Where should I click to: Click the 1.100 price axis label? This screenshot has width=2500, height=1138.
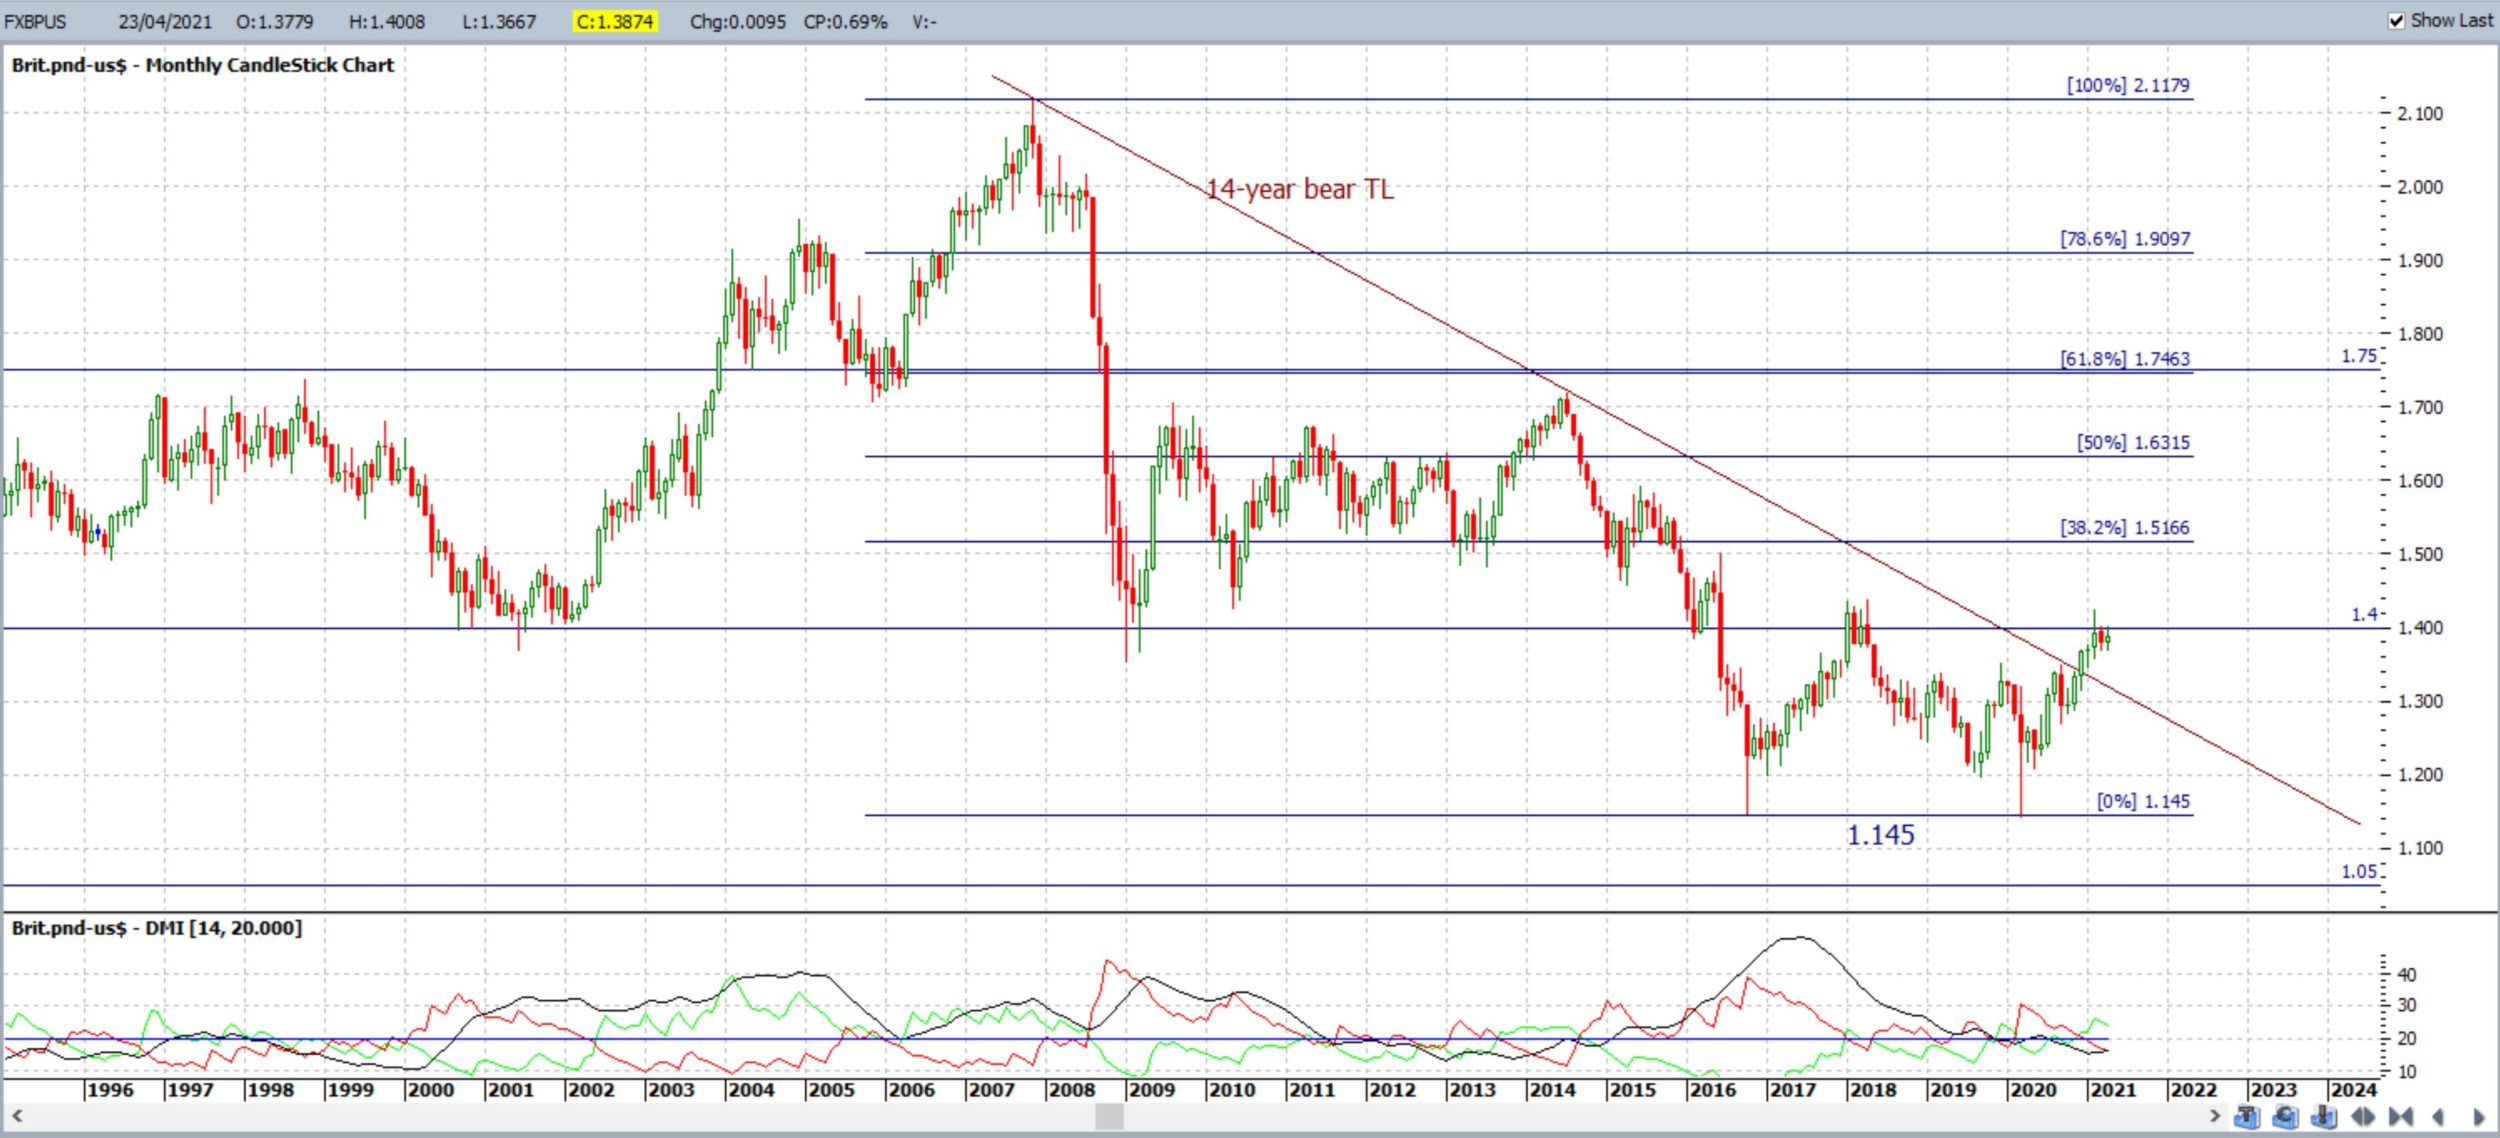[x=2420, y=848]
